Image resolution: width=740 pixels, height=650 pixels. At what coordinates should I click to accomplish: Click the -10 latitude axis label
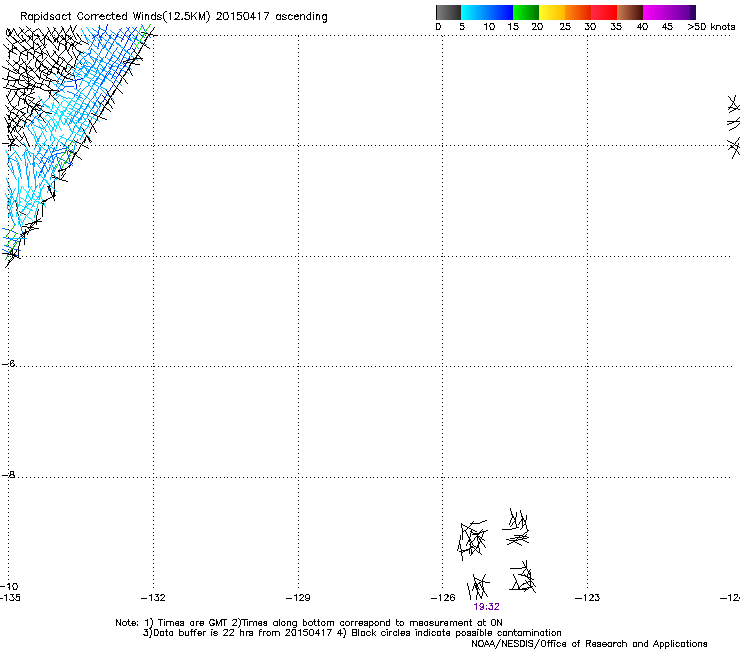click(9, 587)
